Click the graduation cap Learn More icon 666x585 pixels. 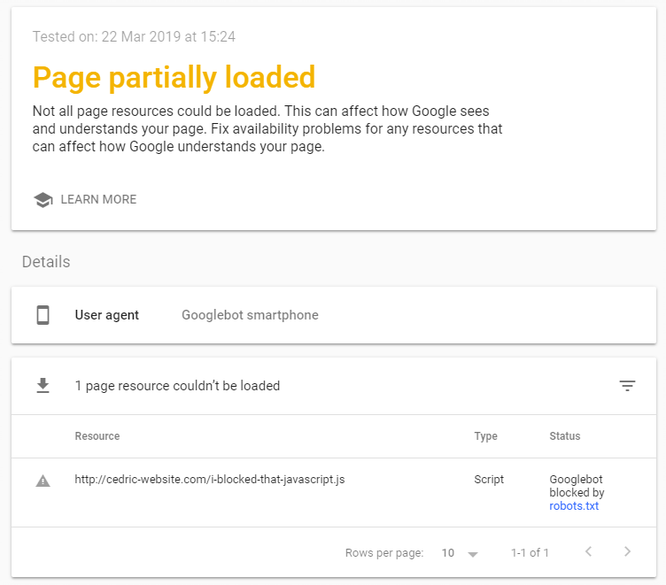point(43,200)
